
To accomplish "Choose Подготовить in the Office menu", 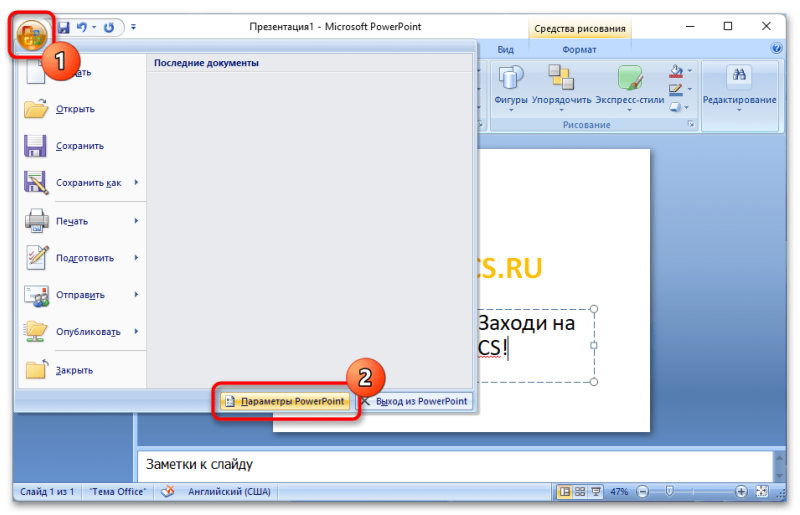I will [83, 258].
